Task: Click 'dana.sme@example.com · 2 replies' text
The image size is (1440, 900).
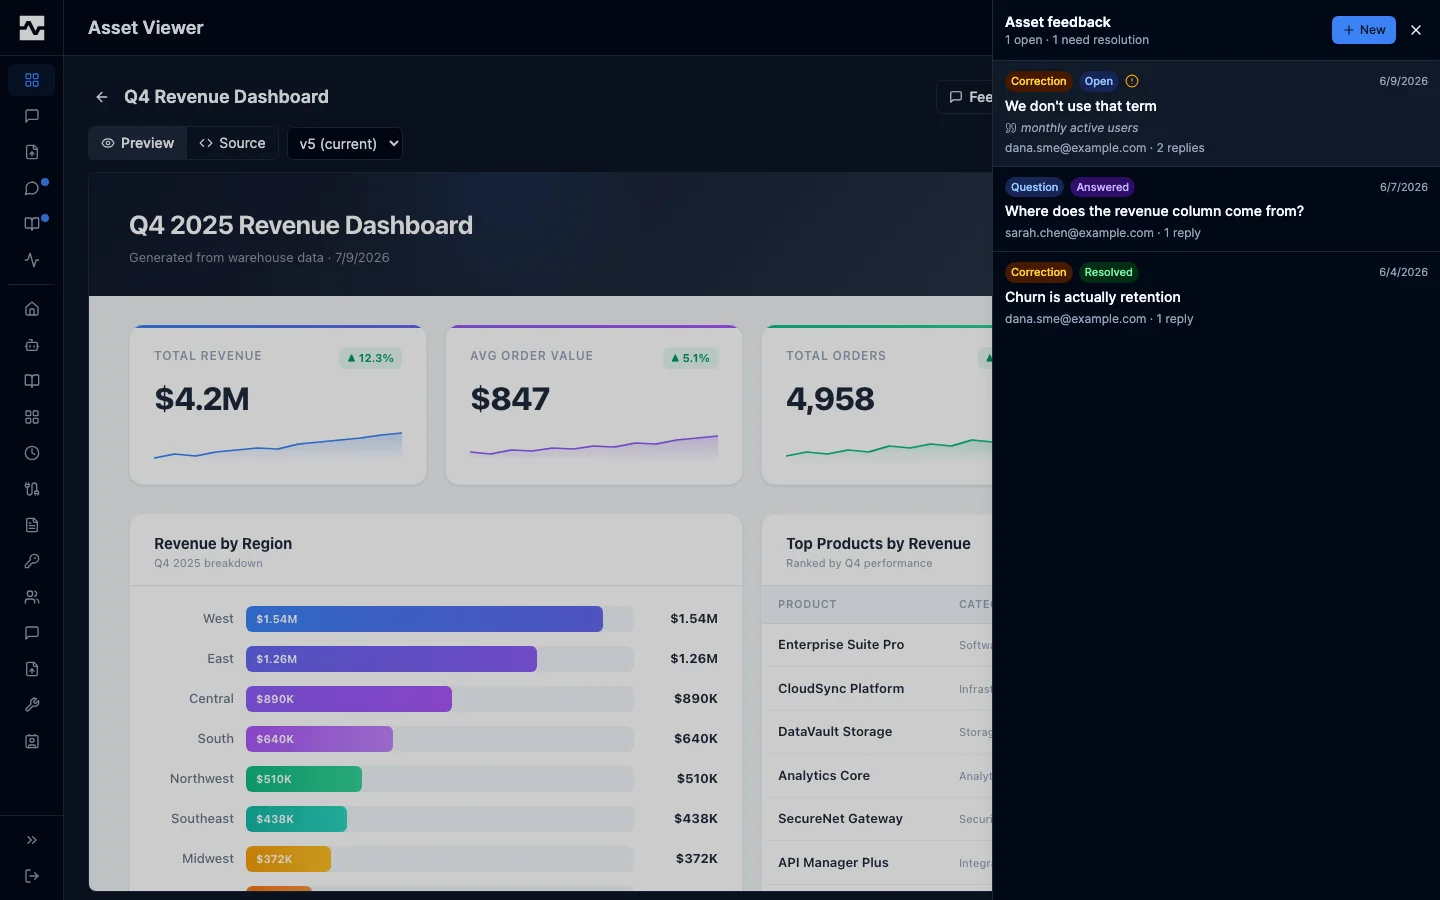Action: (x=1104, y=148)
